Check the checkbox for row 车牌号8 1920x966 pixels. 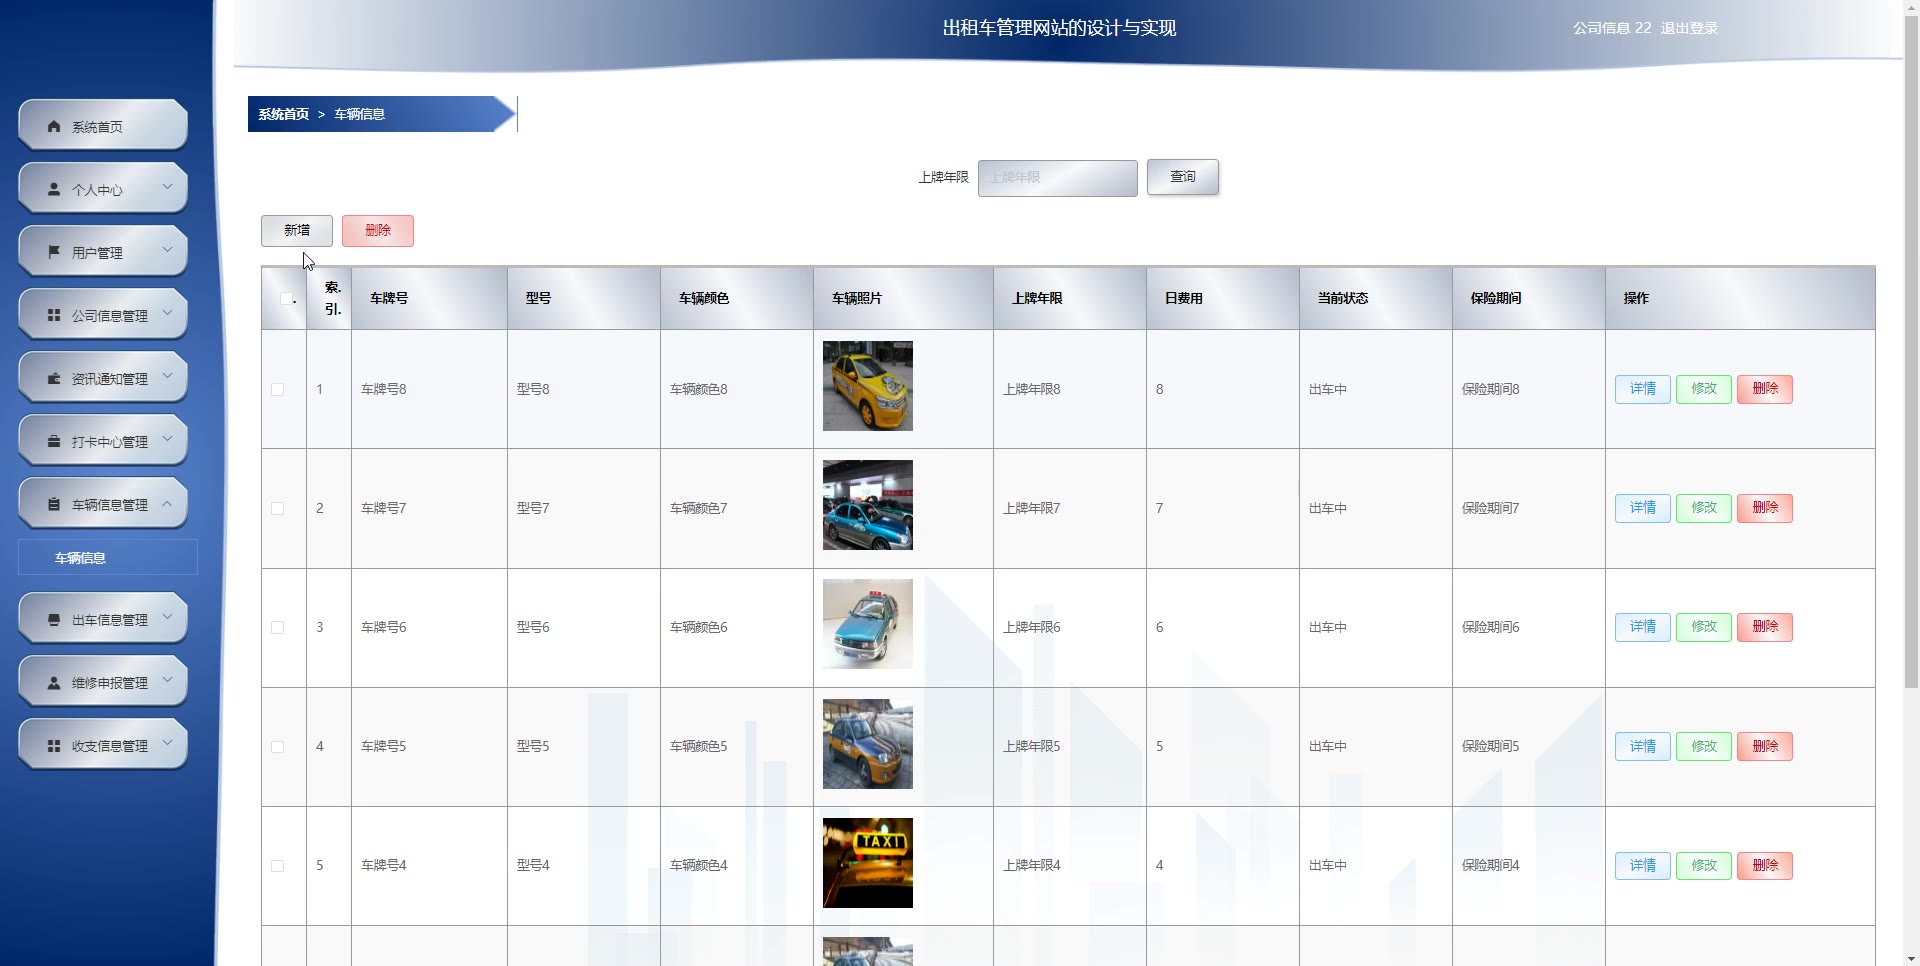(278, 389)
